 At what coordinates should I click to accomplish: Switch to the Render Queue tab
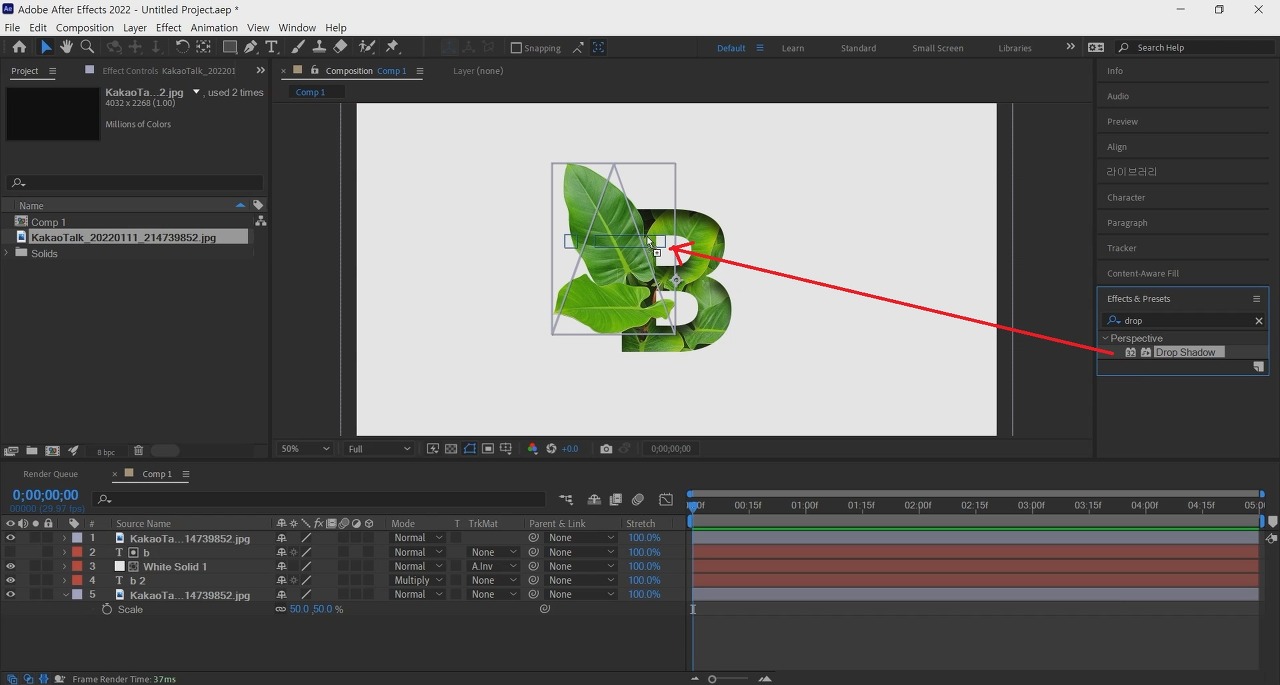[51, 474]
